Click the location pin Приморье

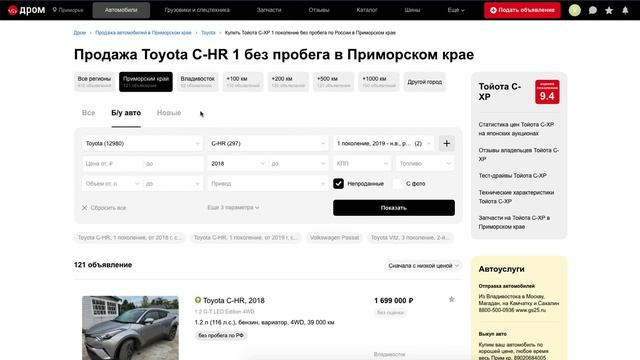(68, 10)
